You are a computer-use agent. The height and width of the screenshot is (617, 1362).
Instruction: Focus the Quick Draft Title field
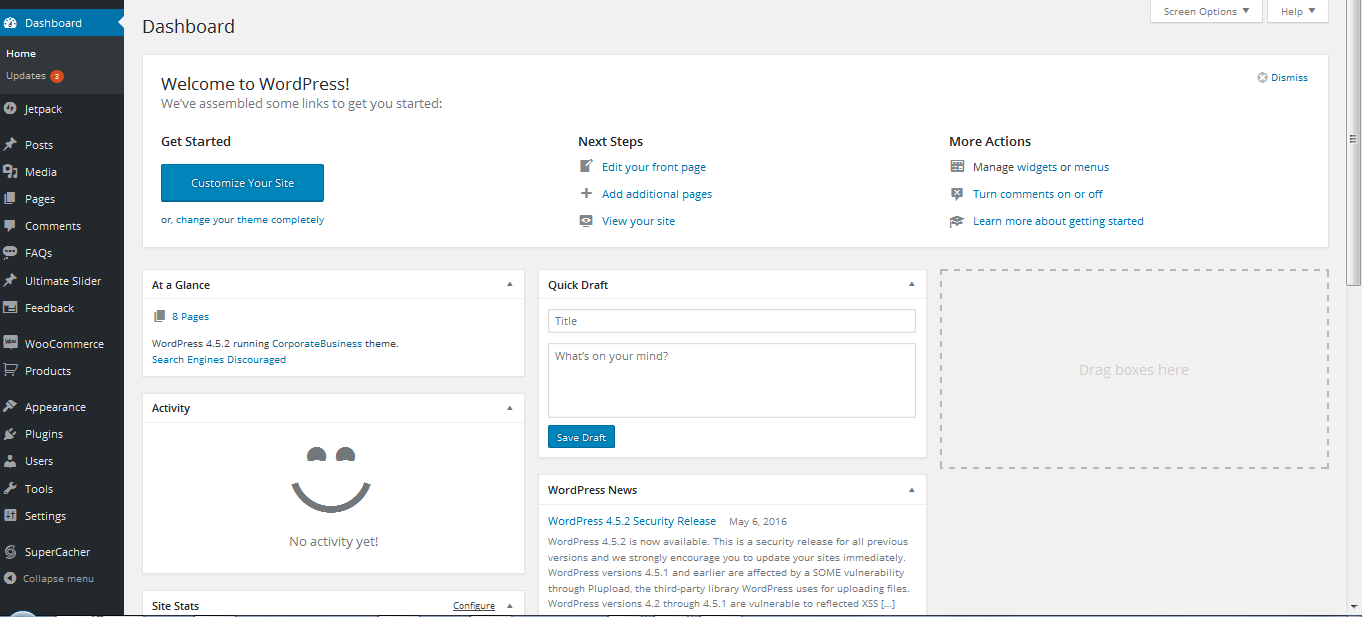[x=732, y=321]
